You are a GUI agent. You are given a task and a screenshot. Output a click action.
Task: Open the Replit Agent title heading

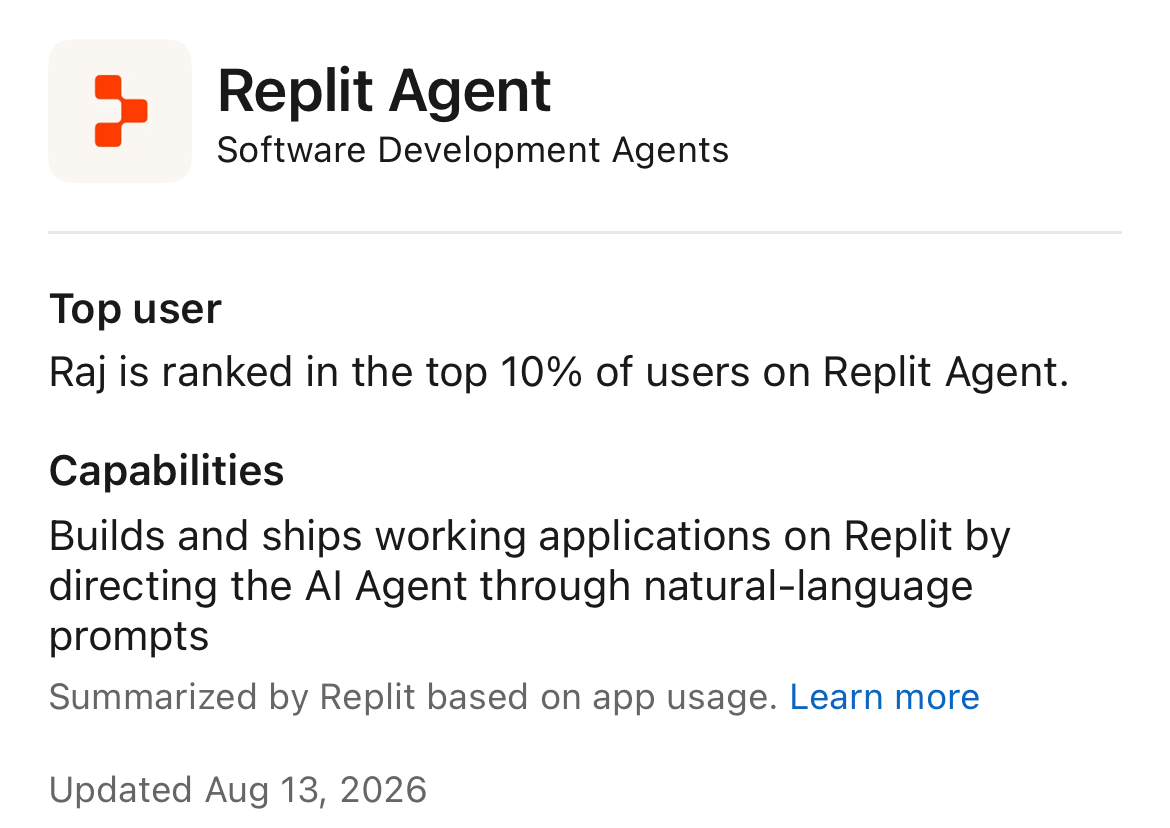(x=384, y=91)
